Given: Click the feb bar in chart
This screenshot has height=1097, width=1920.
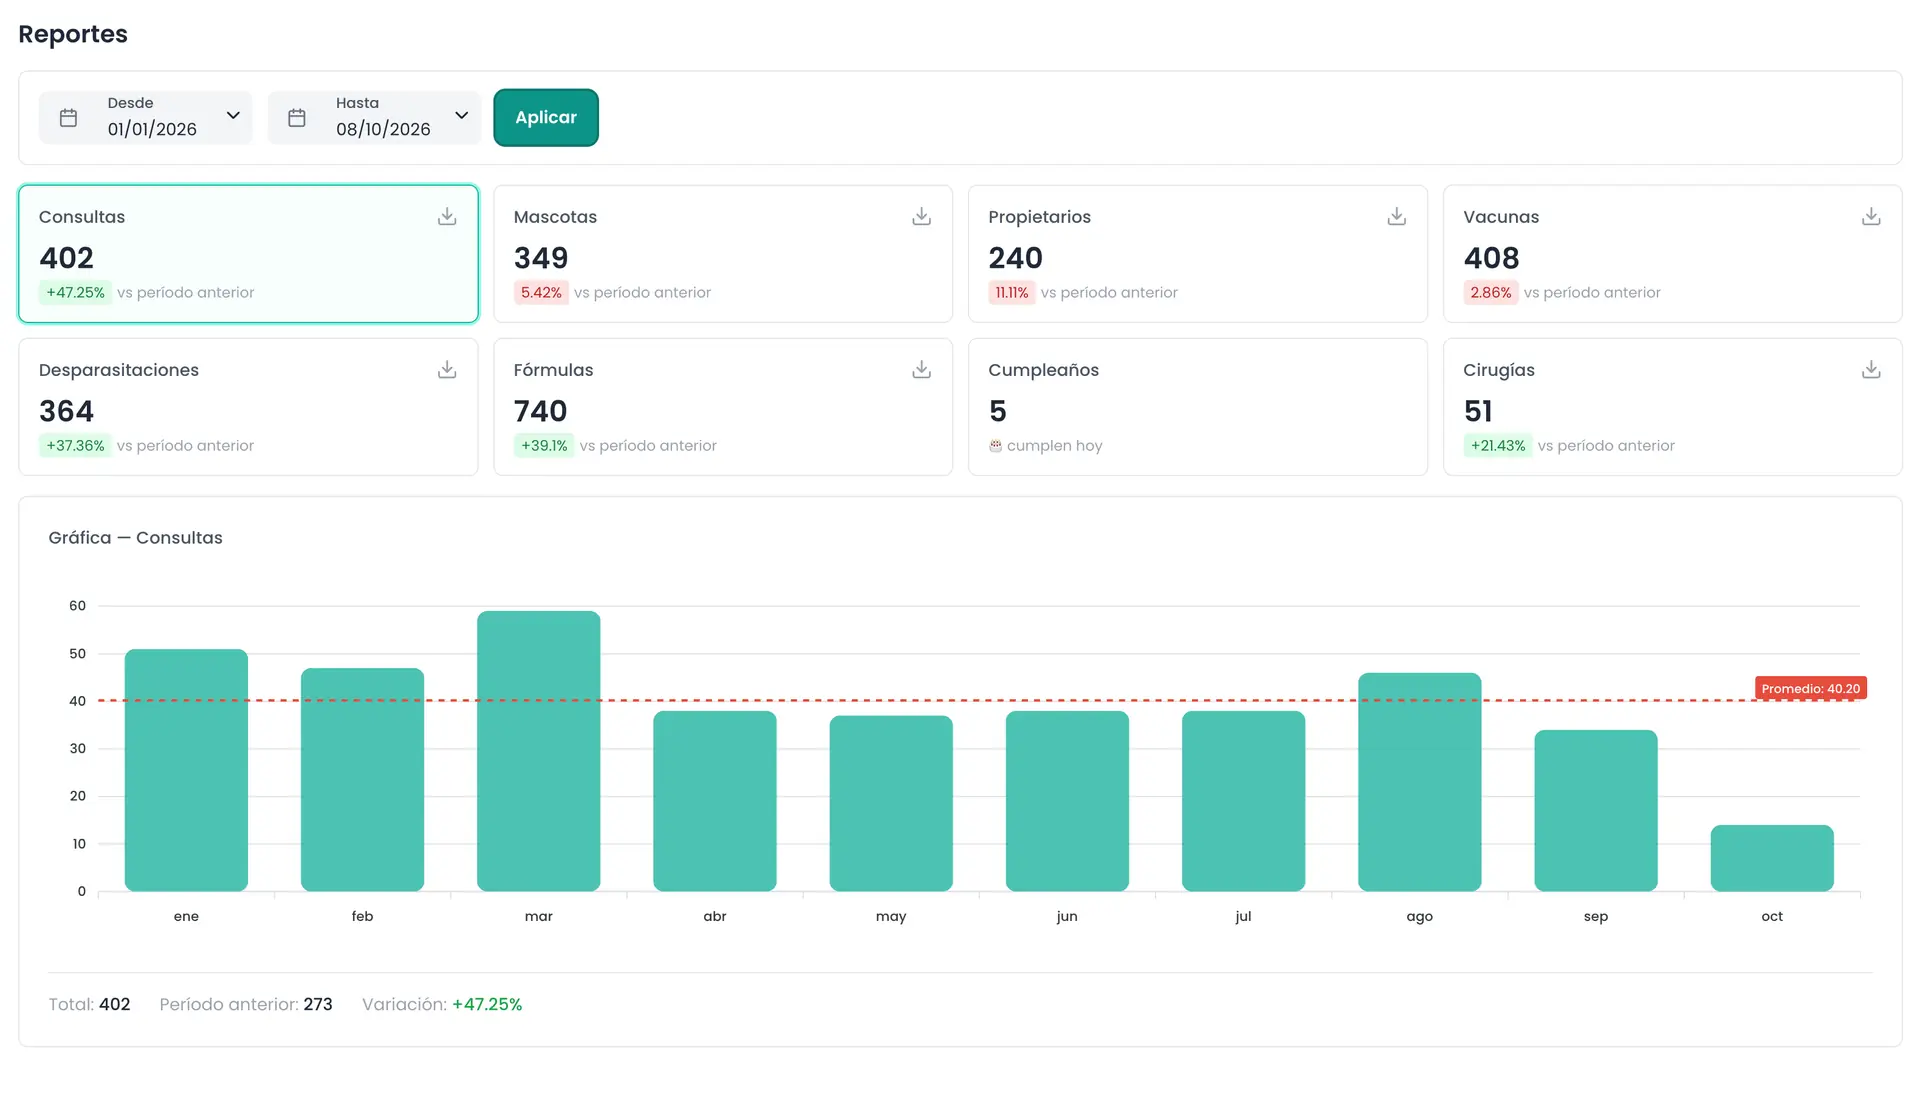Looking at the screenshot, I should (362, 780).
